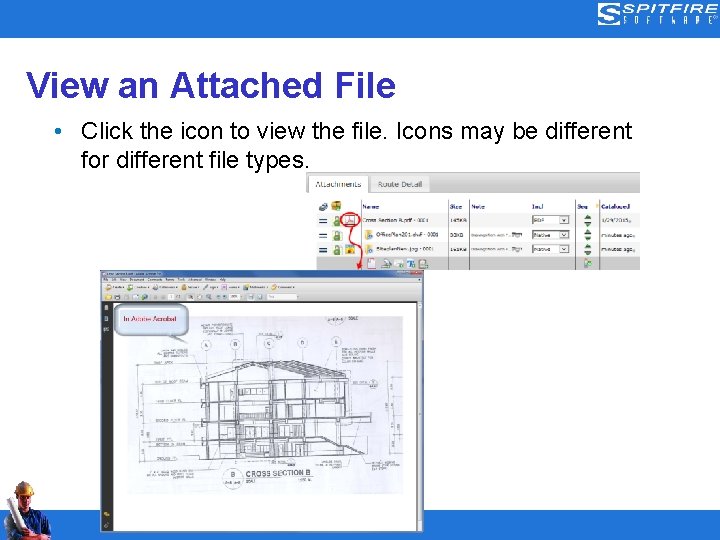Image resolution: width=720 pixels, height=540 pixels.
Task: Click the lock icon on the jpg row
Action: coord(337,250)
